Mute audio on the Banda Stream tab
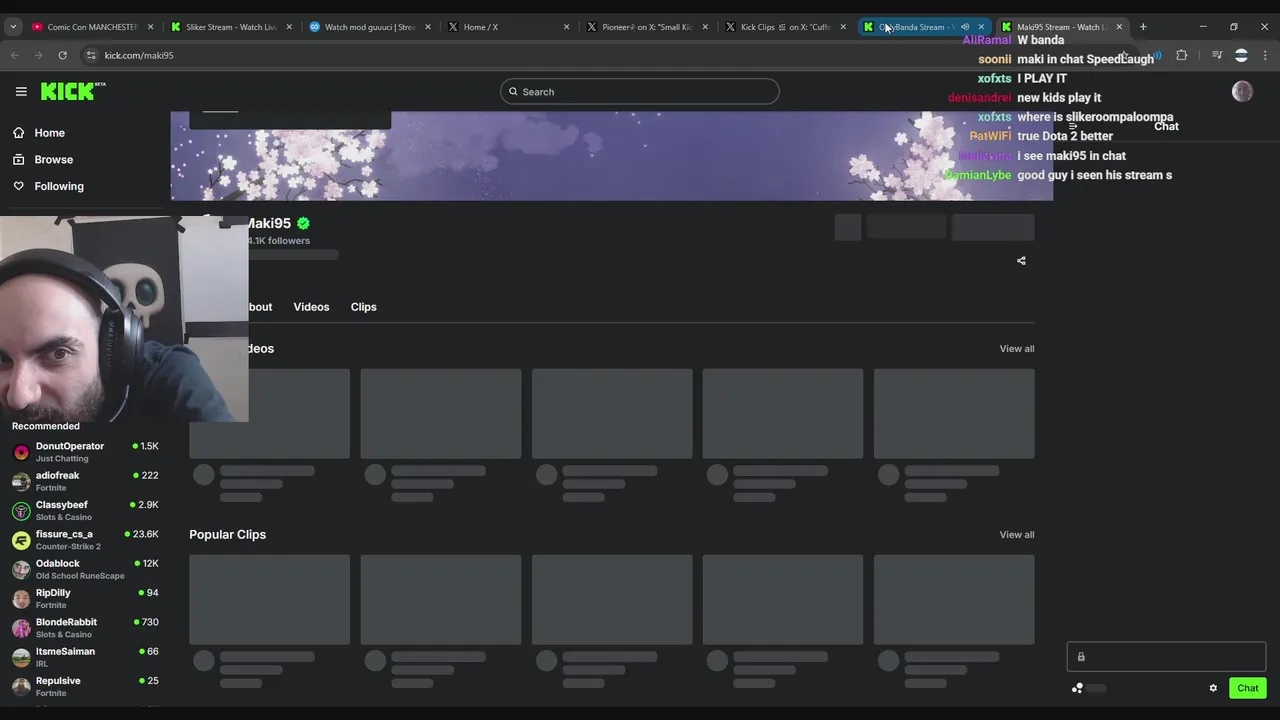This screenshot has width=1280, height=720. 965,27
